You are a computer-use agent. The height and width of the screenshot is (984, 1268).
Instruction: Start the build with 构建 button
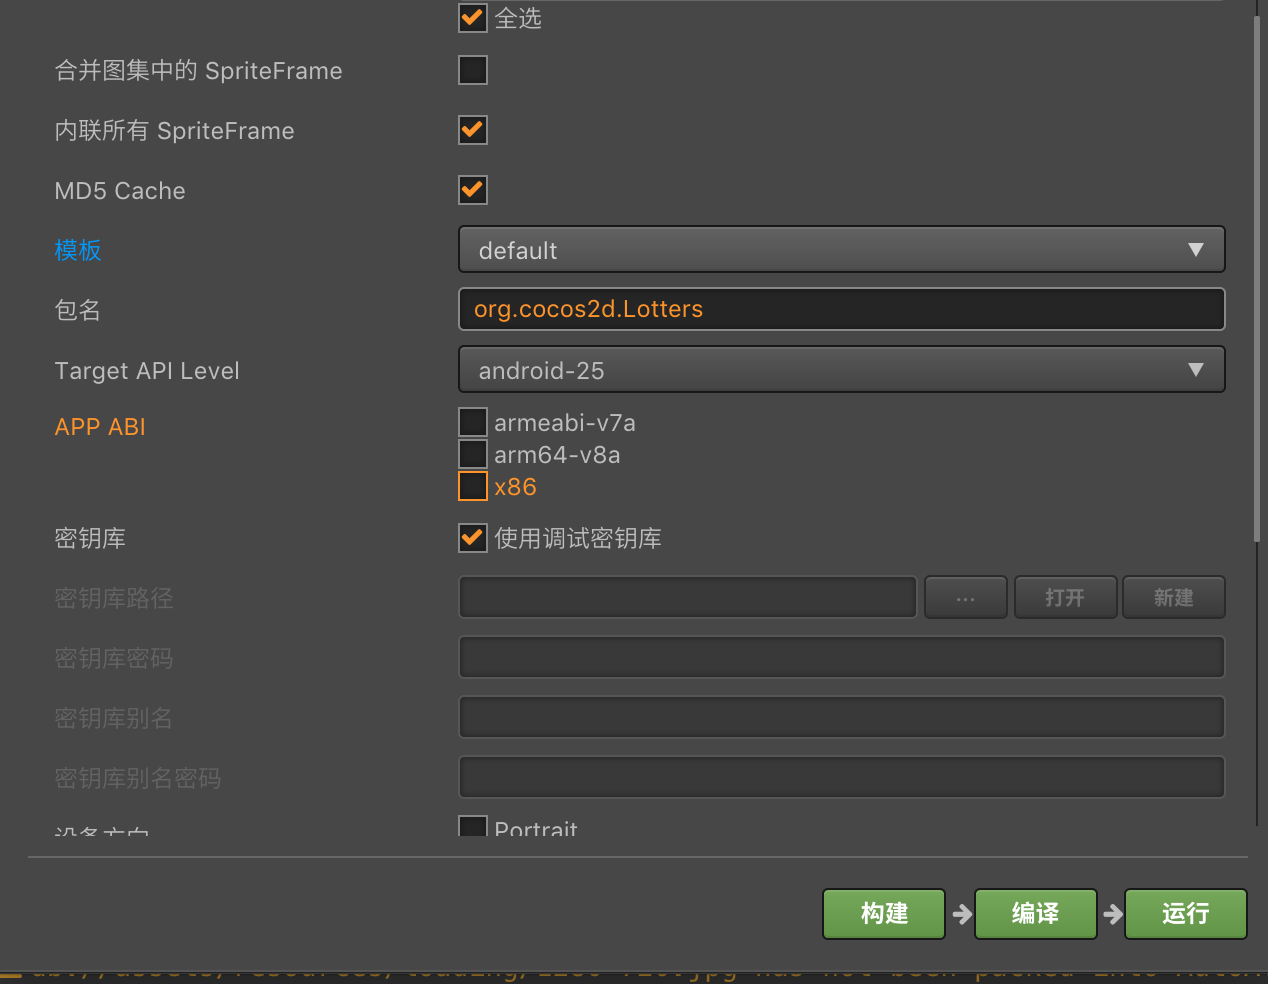884,914
